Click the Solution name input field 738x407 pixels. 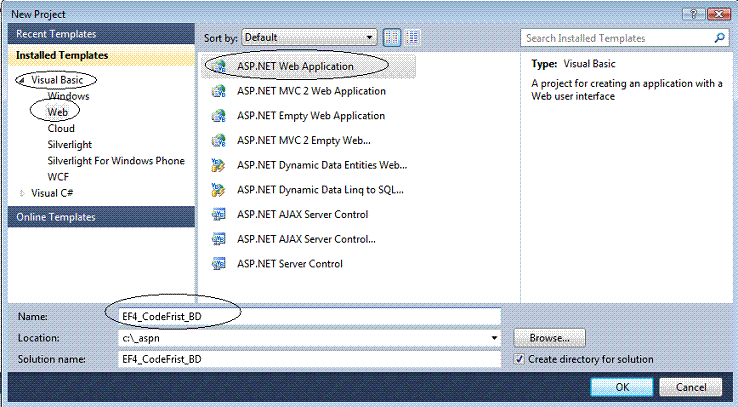click(309, 359)
